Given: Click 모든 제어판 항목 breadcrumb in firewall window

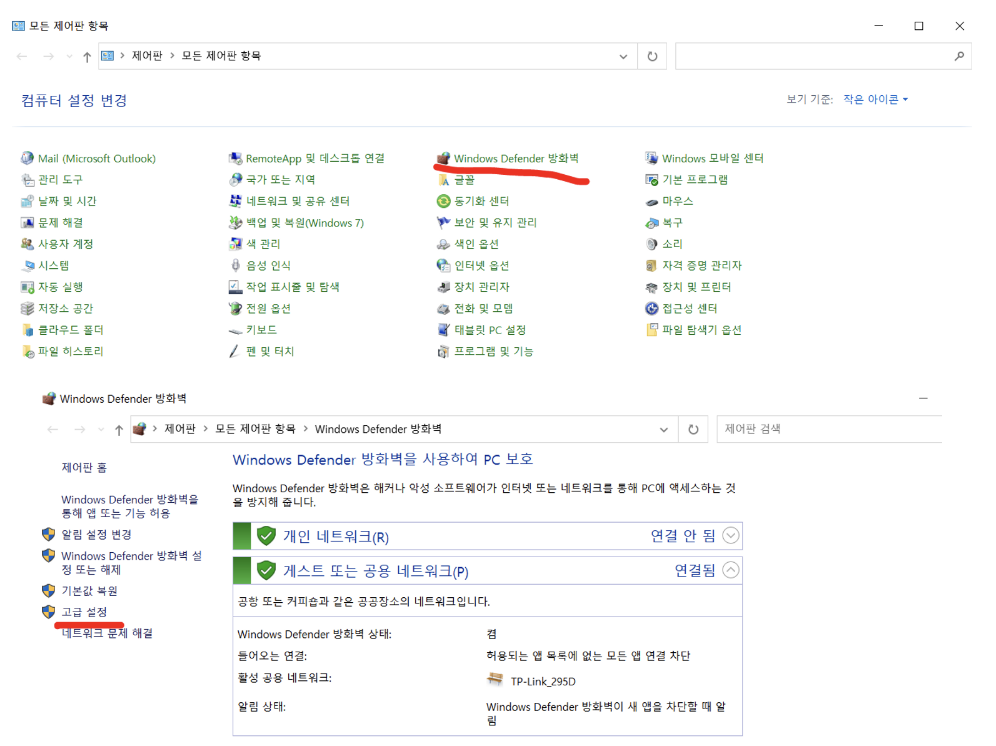Looking at the screenshot, I should 255,430.
